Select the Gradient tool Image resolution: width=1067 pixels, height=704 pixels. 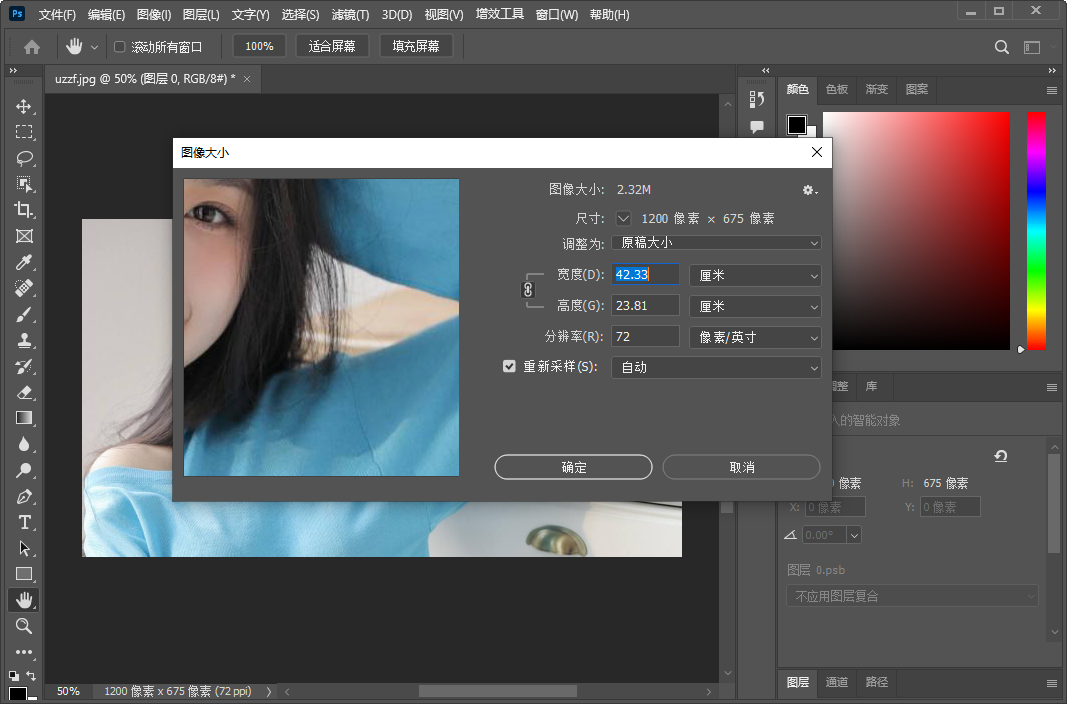pos(24,418)
